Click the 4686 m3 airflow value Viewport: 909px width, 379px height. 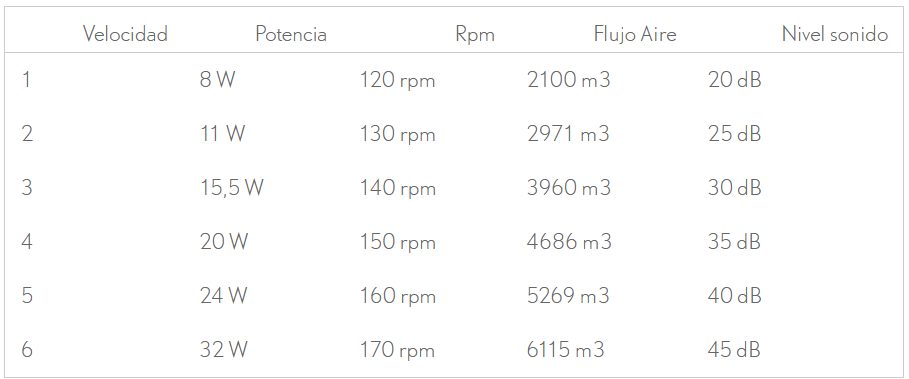(x=569, y=242)
